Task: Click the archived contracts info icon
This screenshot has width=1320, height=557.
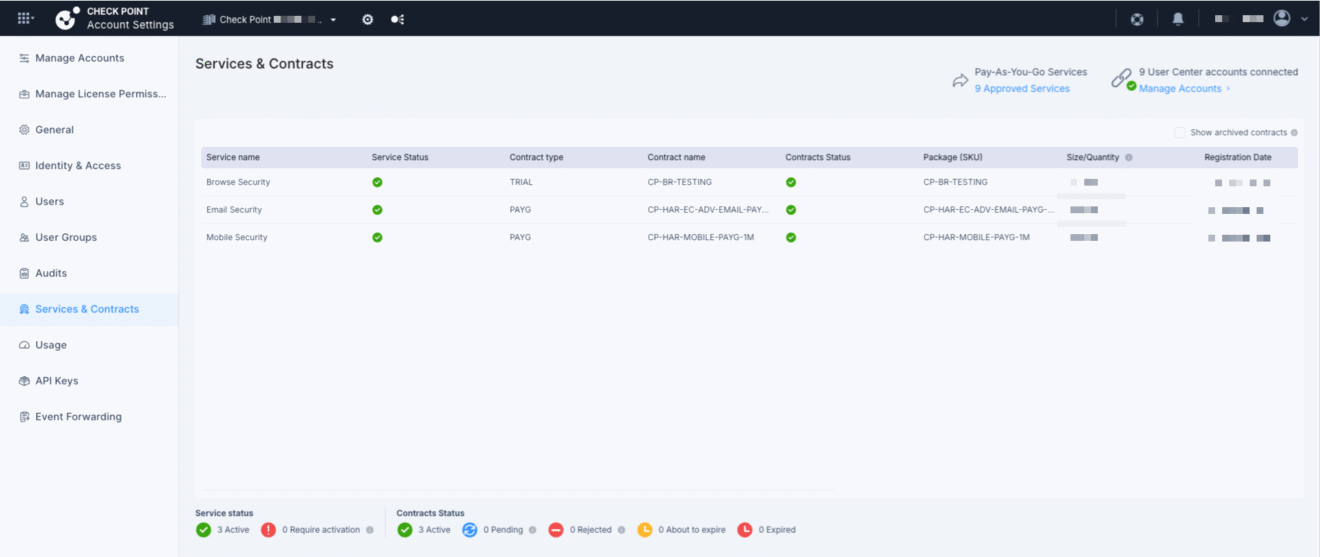Action: [x=1294, y=133]
